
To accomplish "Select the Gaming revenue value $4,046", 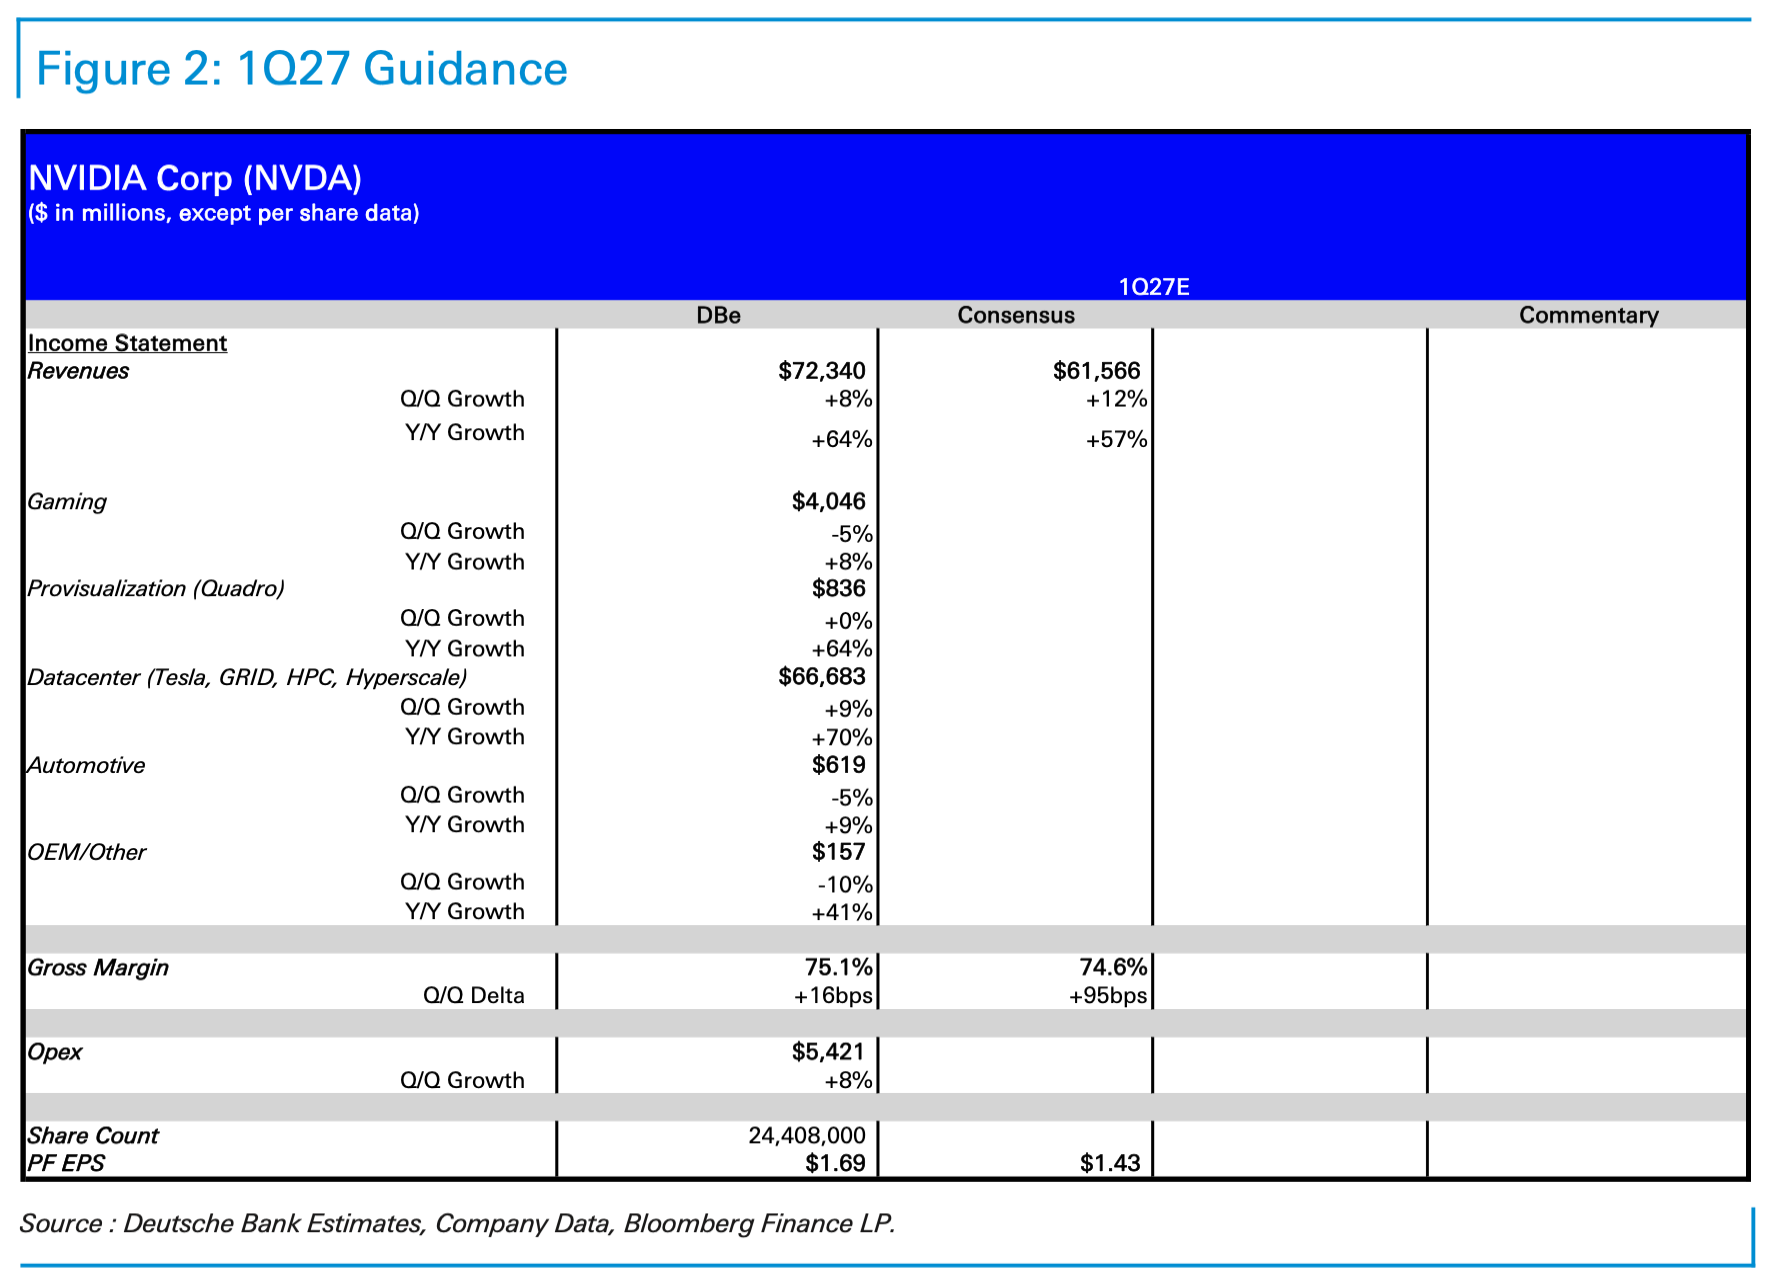I will click(x=828, y=501).
